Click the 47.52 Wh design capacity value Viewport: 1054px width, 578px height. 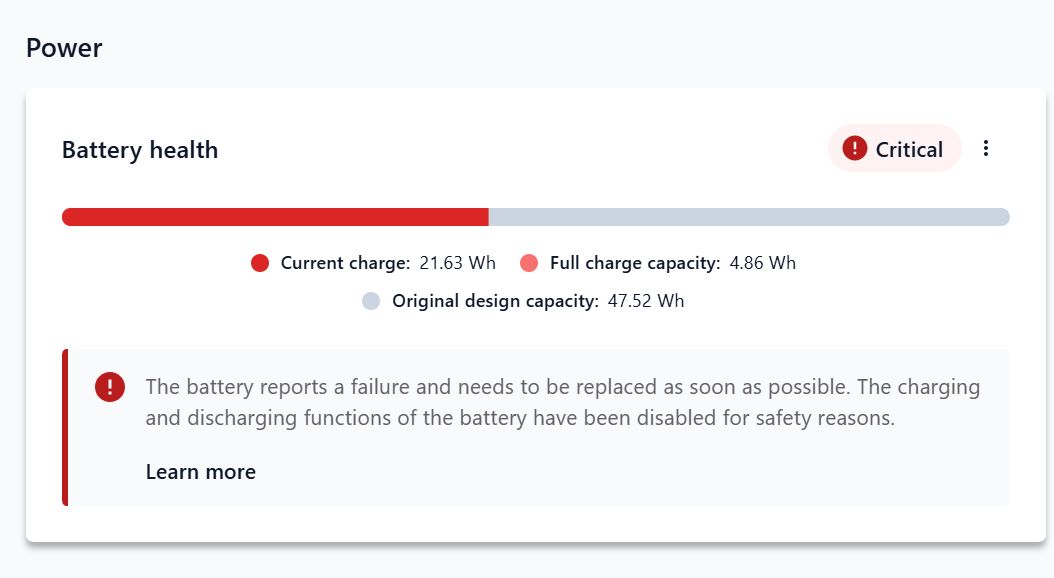646,301
